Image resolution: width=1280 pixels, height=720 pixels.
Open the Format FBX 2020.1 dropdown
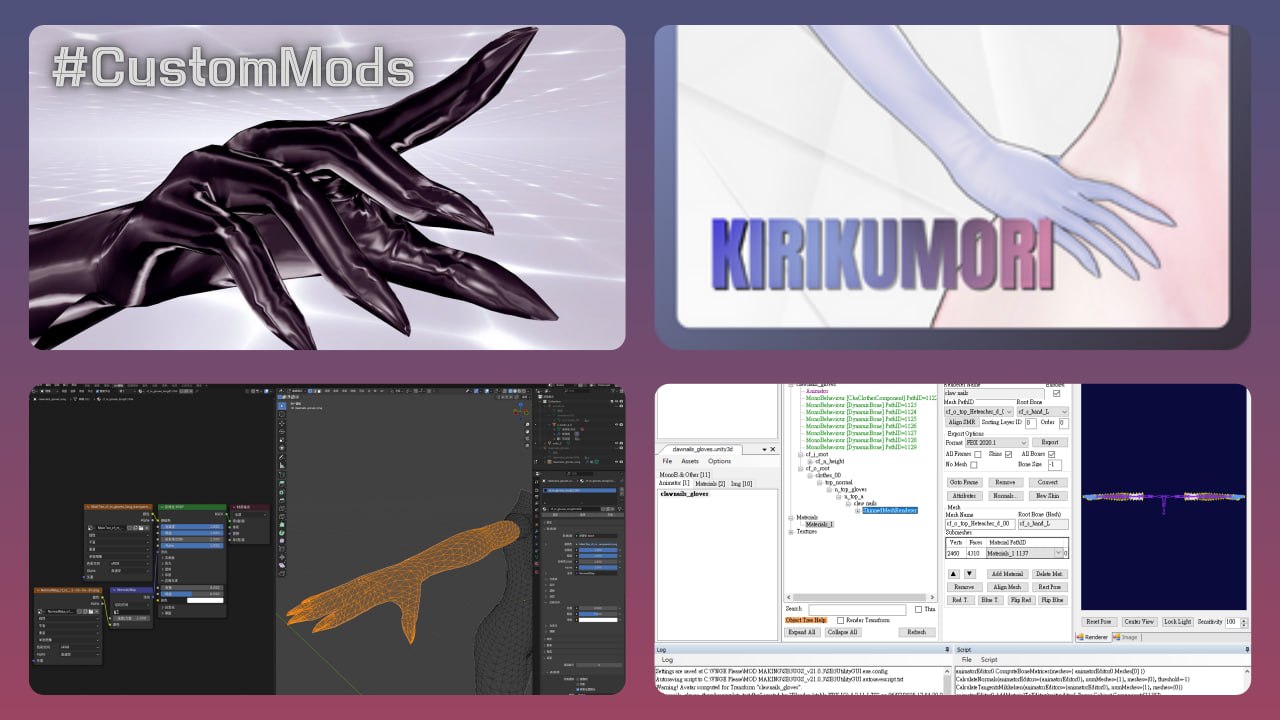pyautogui.click(x=997, y=442)
